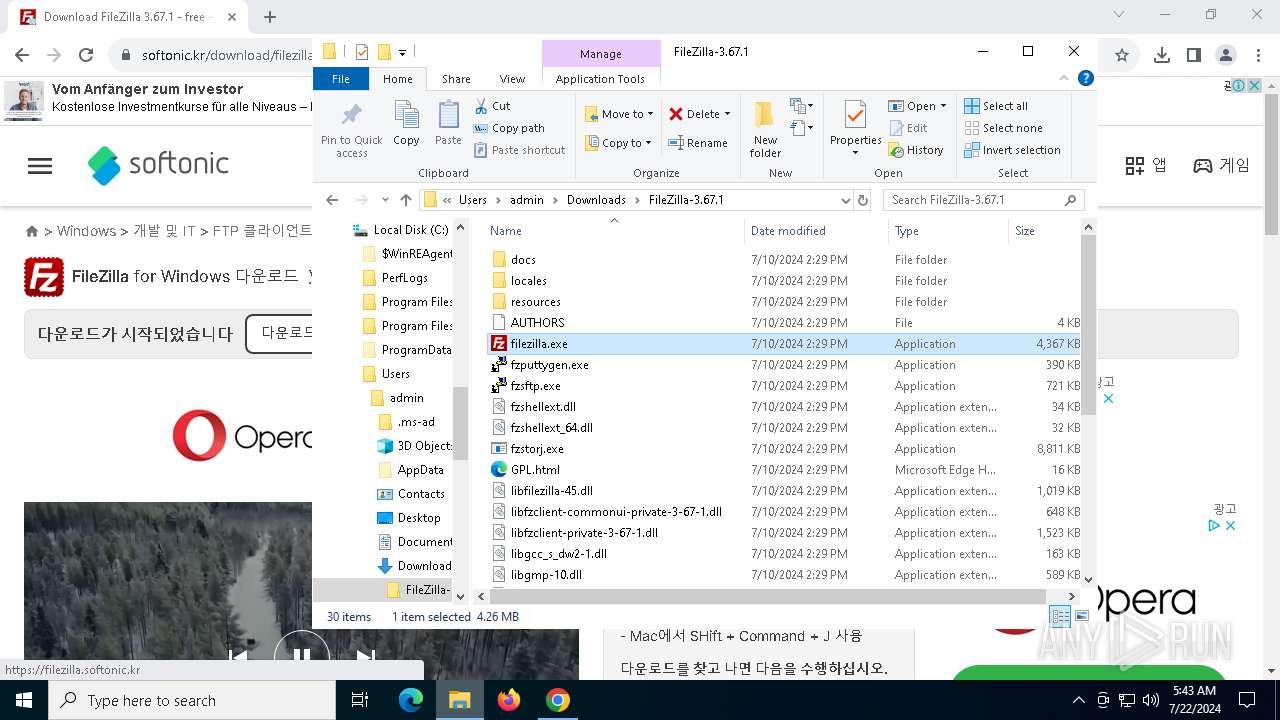This screenshot has width=1280, height=720.
Task: Open Softonic hamburger menu in browser
Action: [x=40, y=166]
